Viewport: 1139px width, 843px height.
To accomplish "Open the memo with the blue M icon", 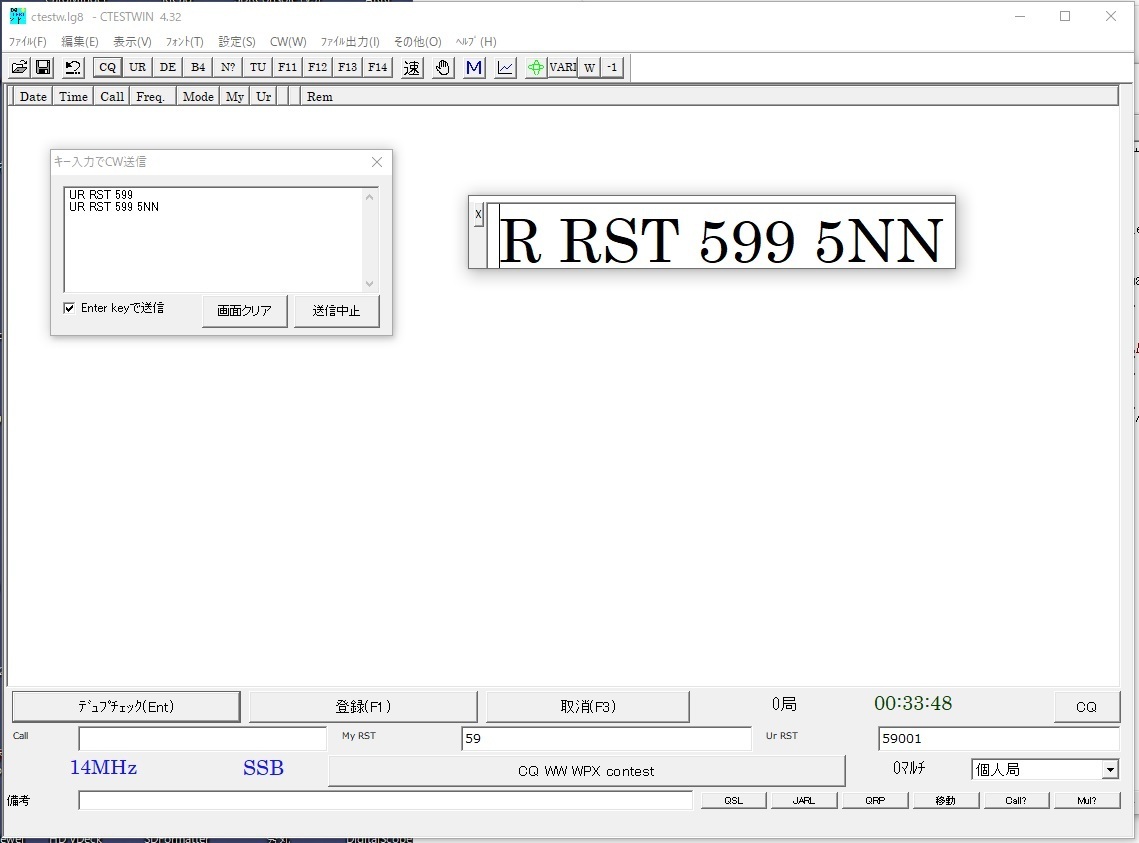I will coord(472,67).
